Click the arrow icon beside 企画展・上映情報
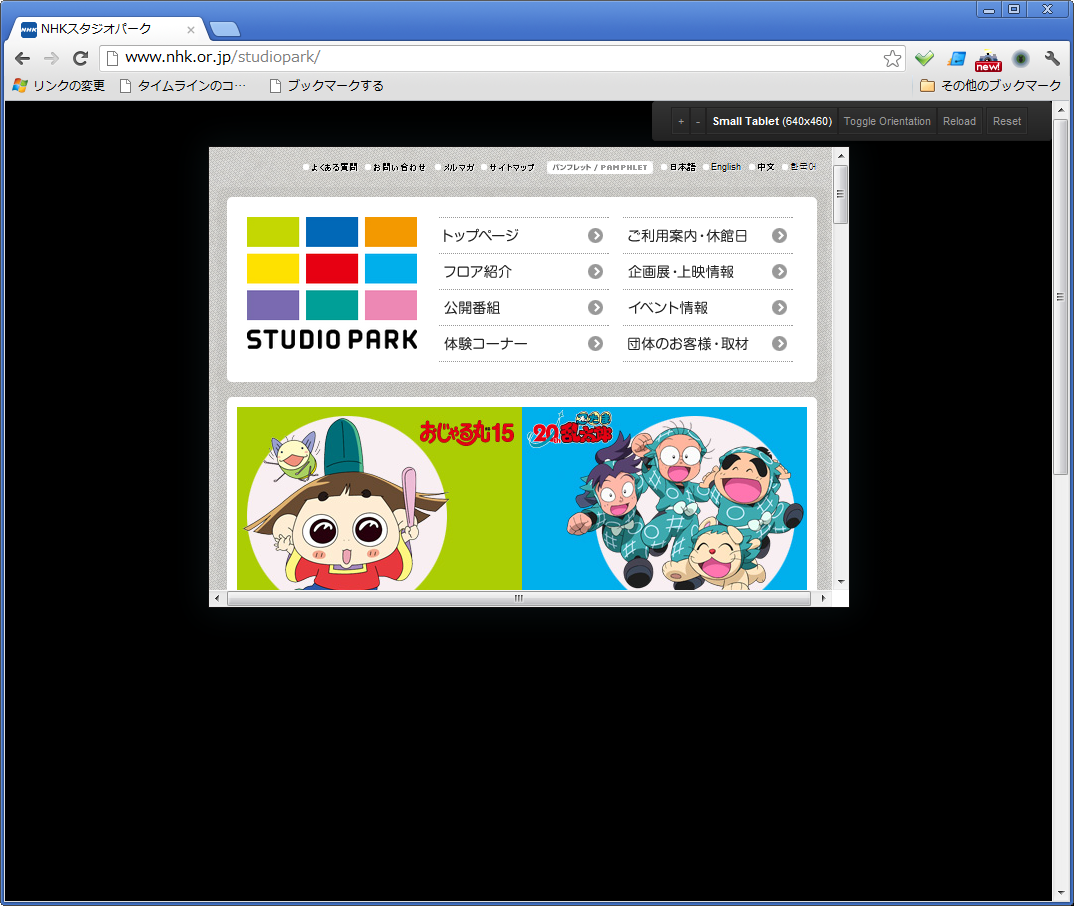Image resolution: width=1074 pixels, height=906 pixels. point(779,272)
